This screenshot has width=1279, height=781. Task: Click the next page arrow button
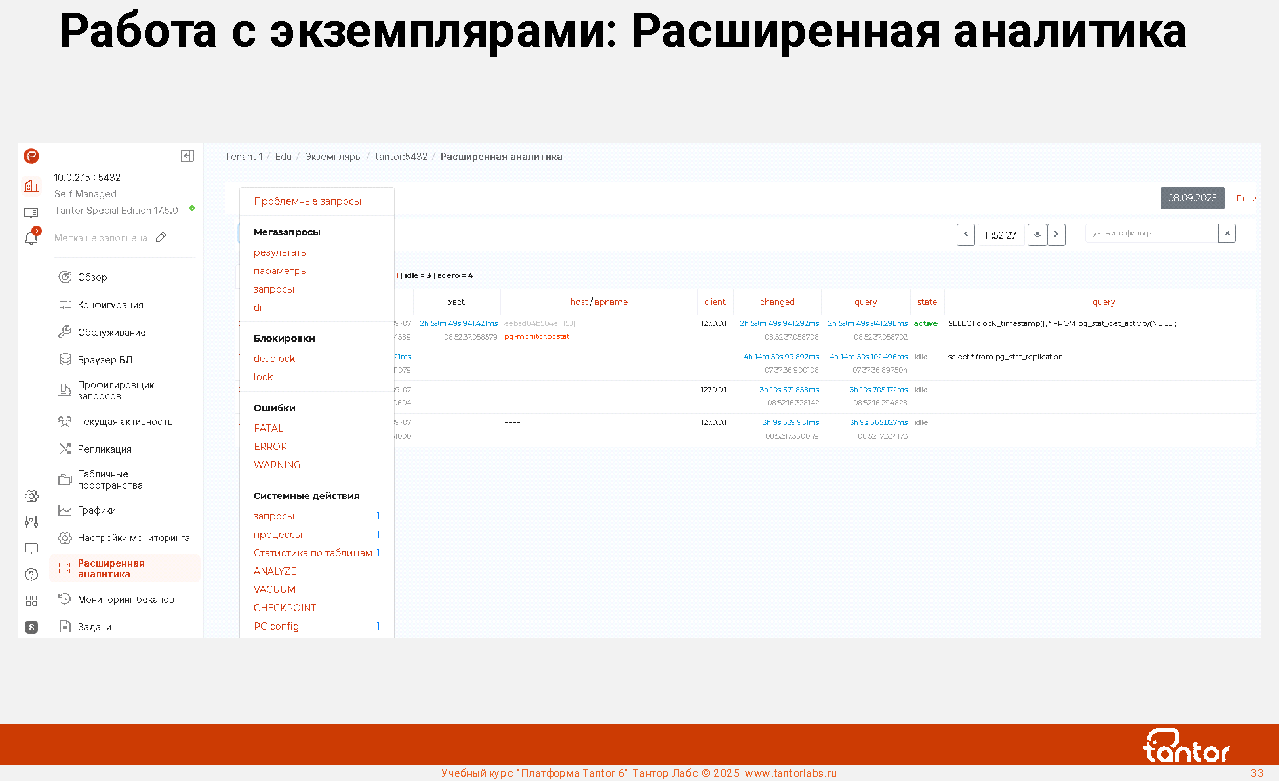(1057, 234)
